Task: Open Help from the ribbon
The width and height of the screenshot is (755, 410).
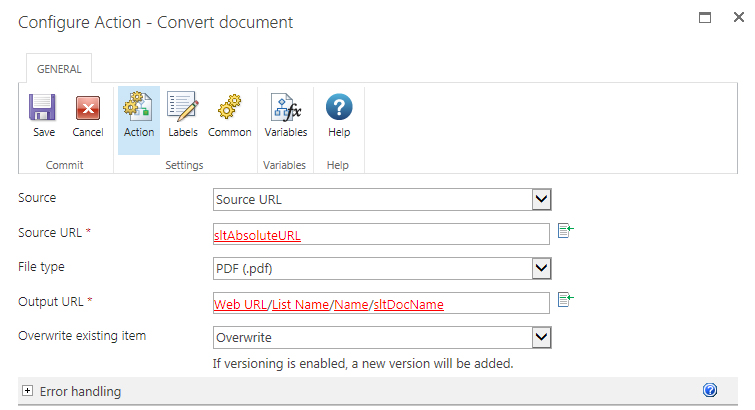Action: (x=339, y=108)
